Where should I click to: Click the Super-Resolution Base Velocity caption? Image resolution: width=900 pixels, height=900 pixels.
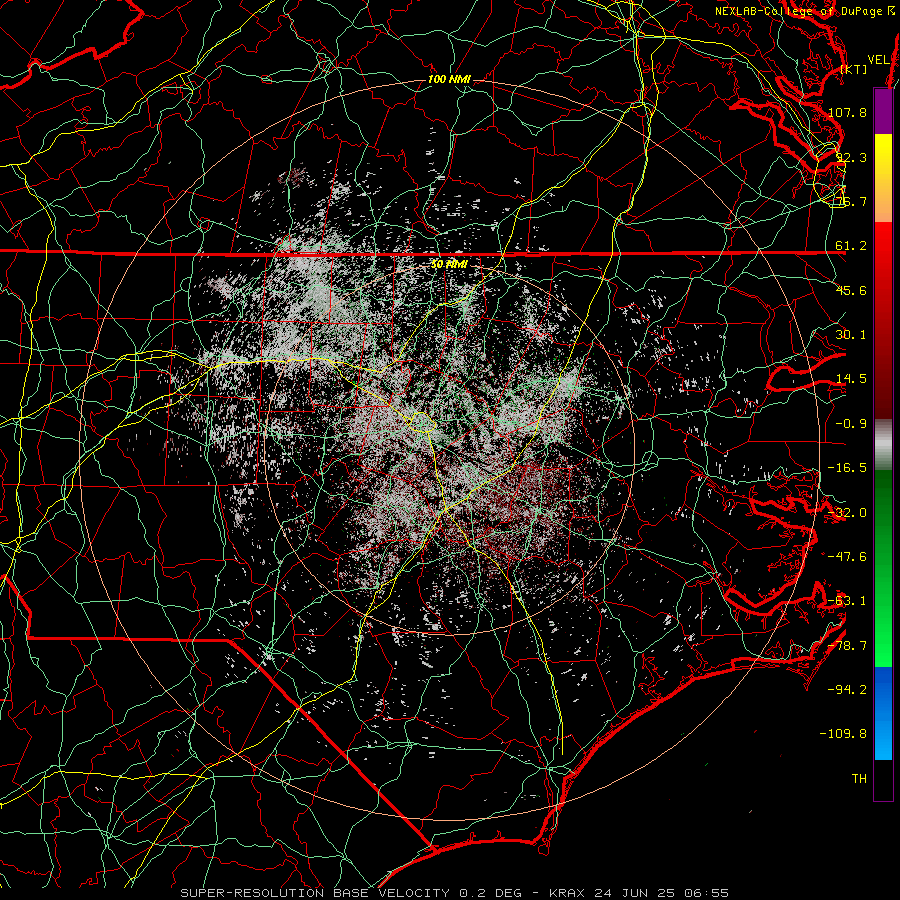(x=455, y=893)
